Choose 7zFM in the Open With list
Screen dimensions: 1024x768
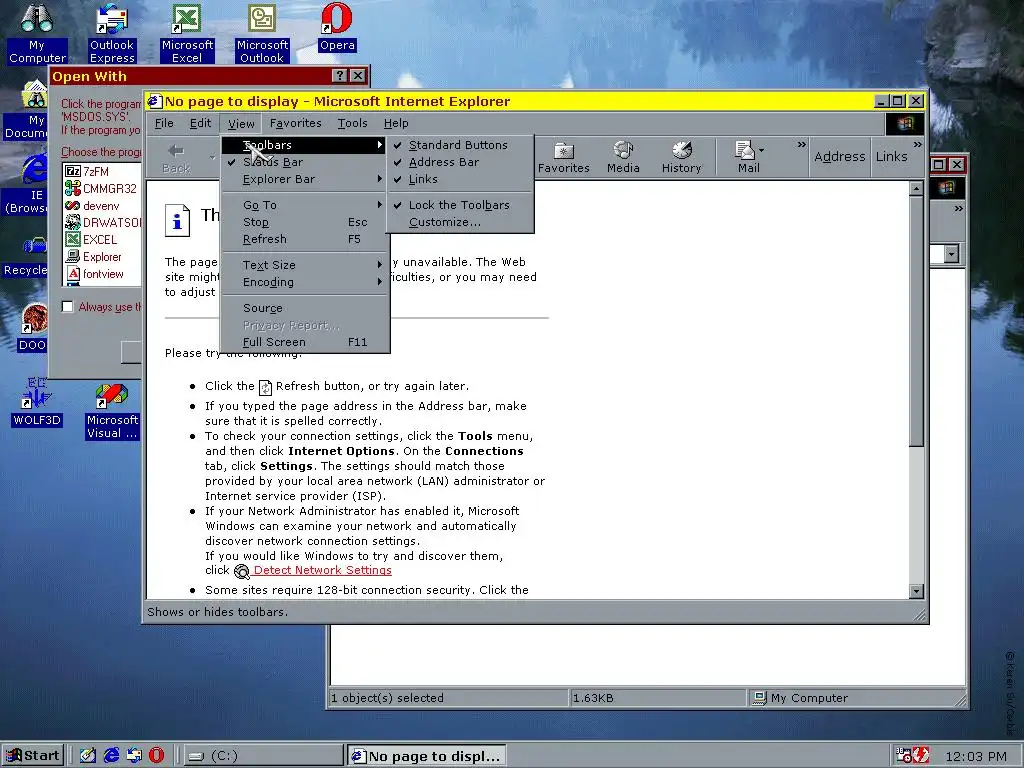[88, 171]
